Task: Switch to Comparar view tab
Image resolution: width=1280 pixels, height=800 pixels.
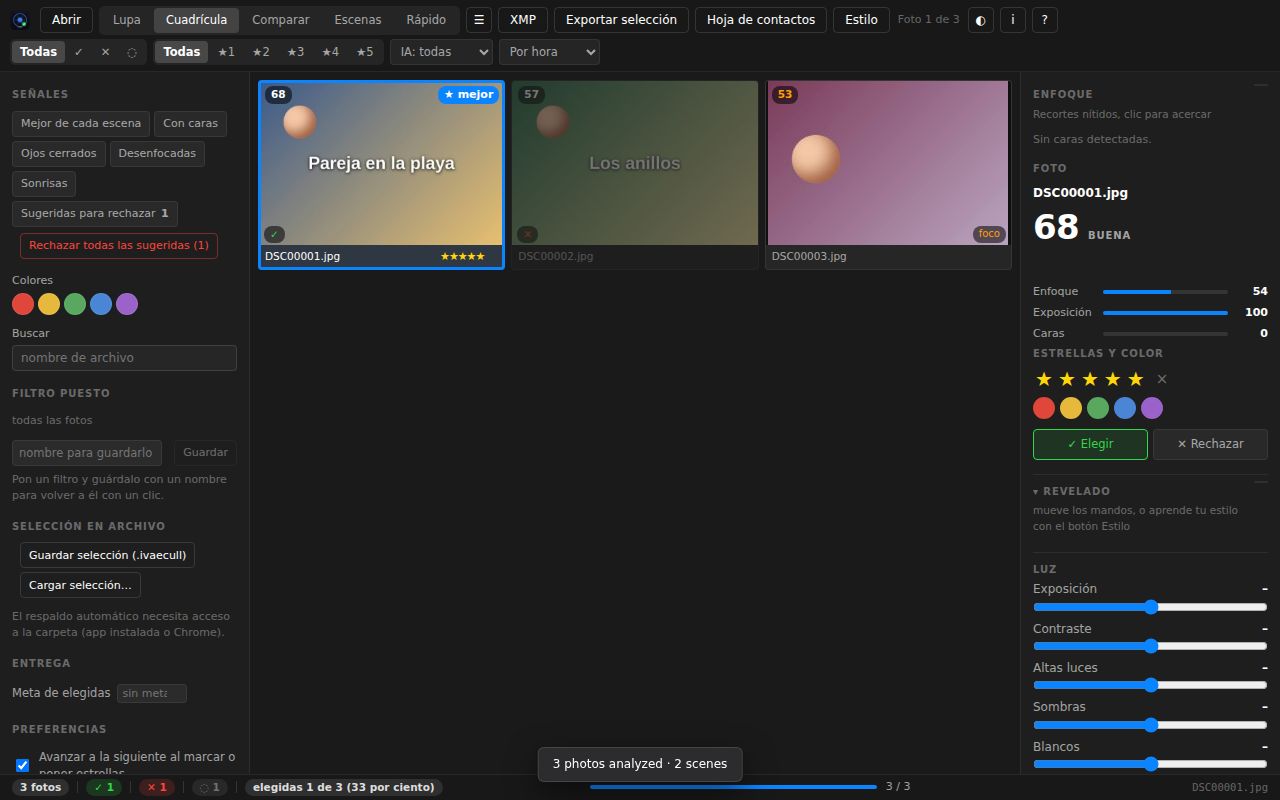Action: [x=281, y=20]
